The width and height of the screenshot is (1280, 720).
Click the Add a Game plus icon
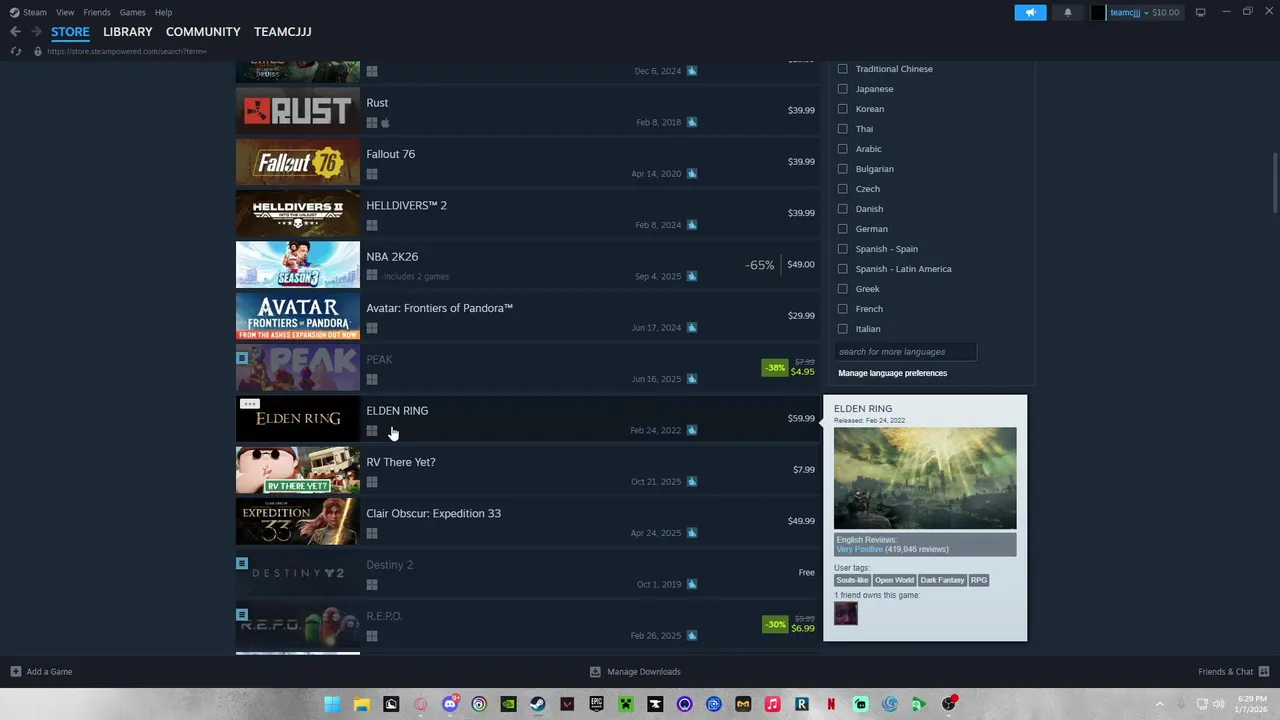point(15,672)
